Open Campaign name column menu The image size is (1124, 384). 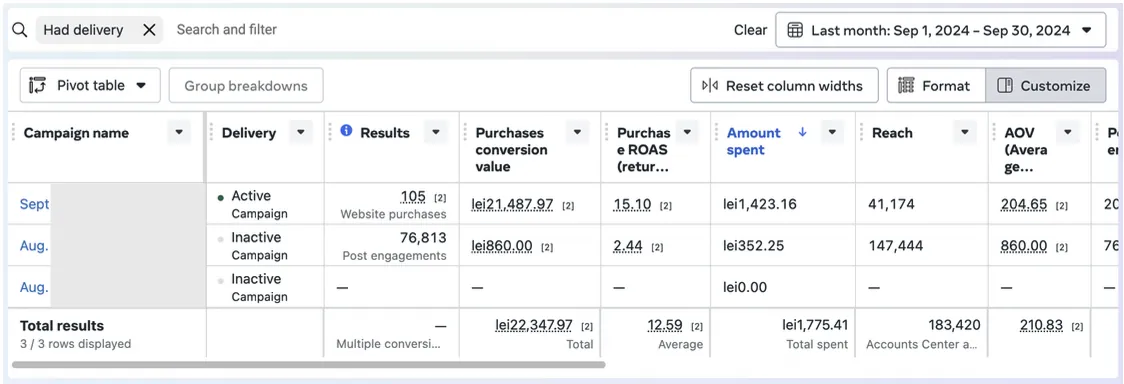click(x=179, y=133)
